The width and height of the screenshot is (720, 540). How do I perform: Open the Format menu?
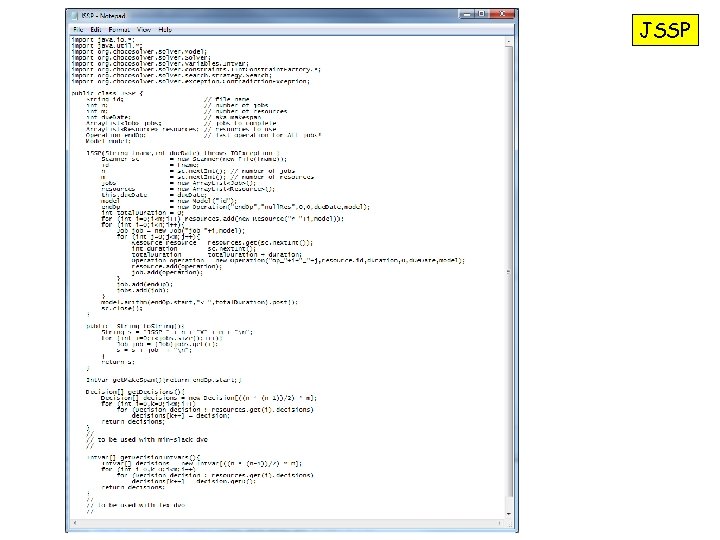click(x=119, y=30)
